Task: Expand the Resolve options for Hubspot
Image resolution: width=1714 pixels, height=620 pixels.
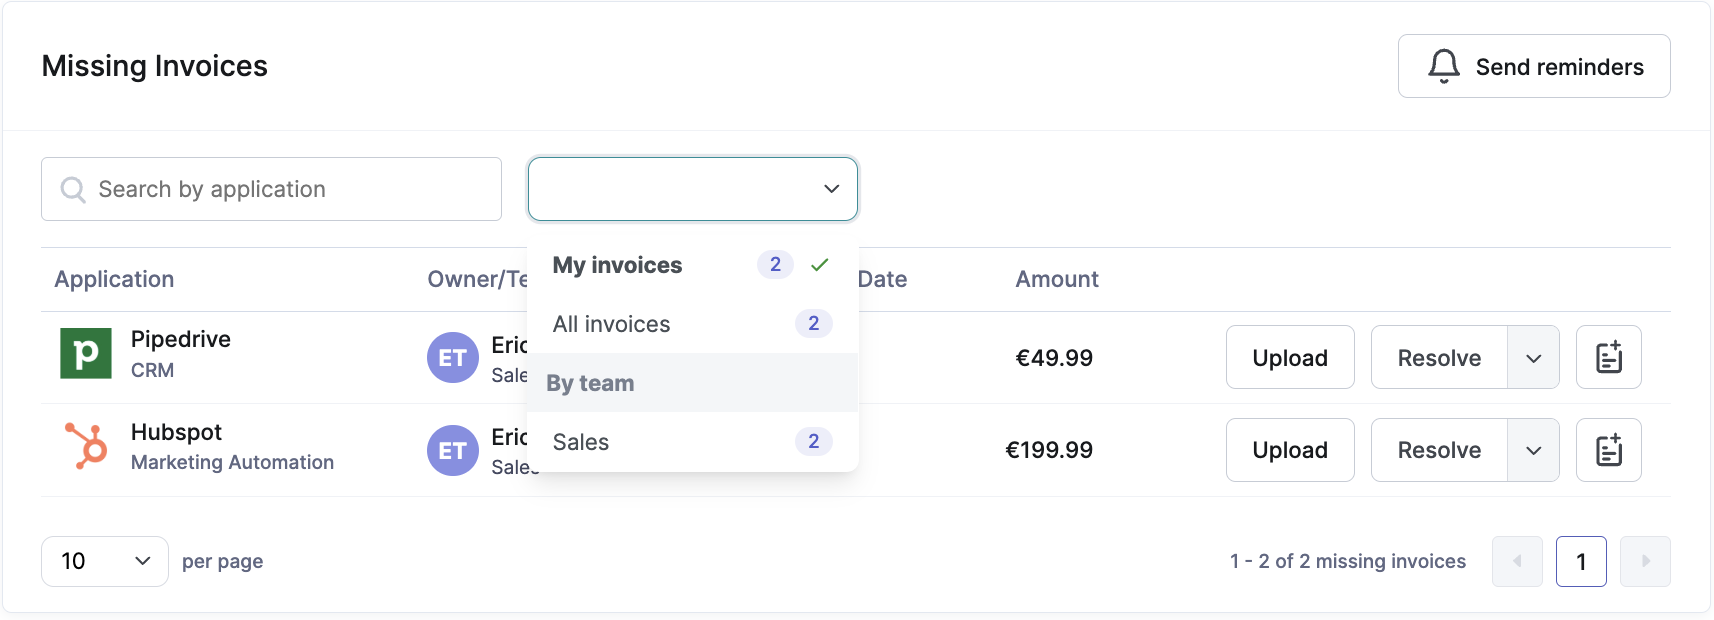Action: pyautogui.click(x=1533, y=450)
